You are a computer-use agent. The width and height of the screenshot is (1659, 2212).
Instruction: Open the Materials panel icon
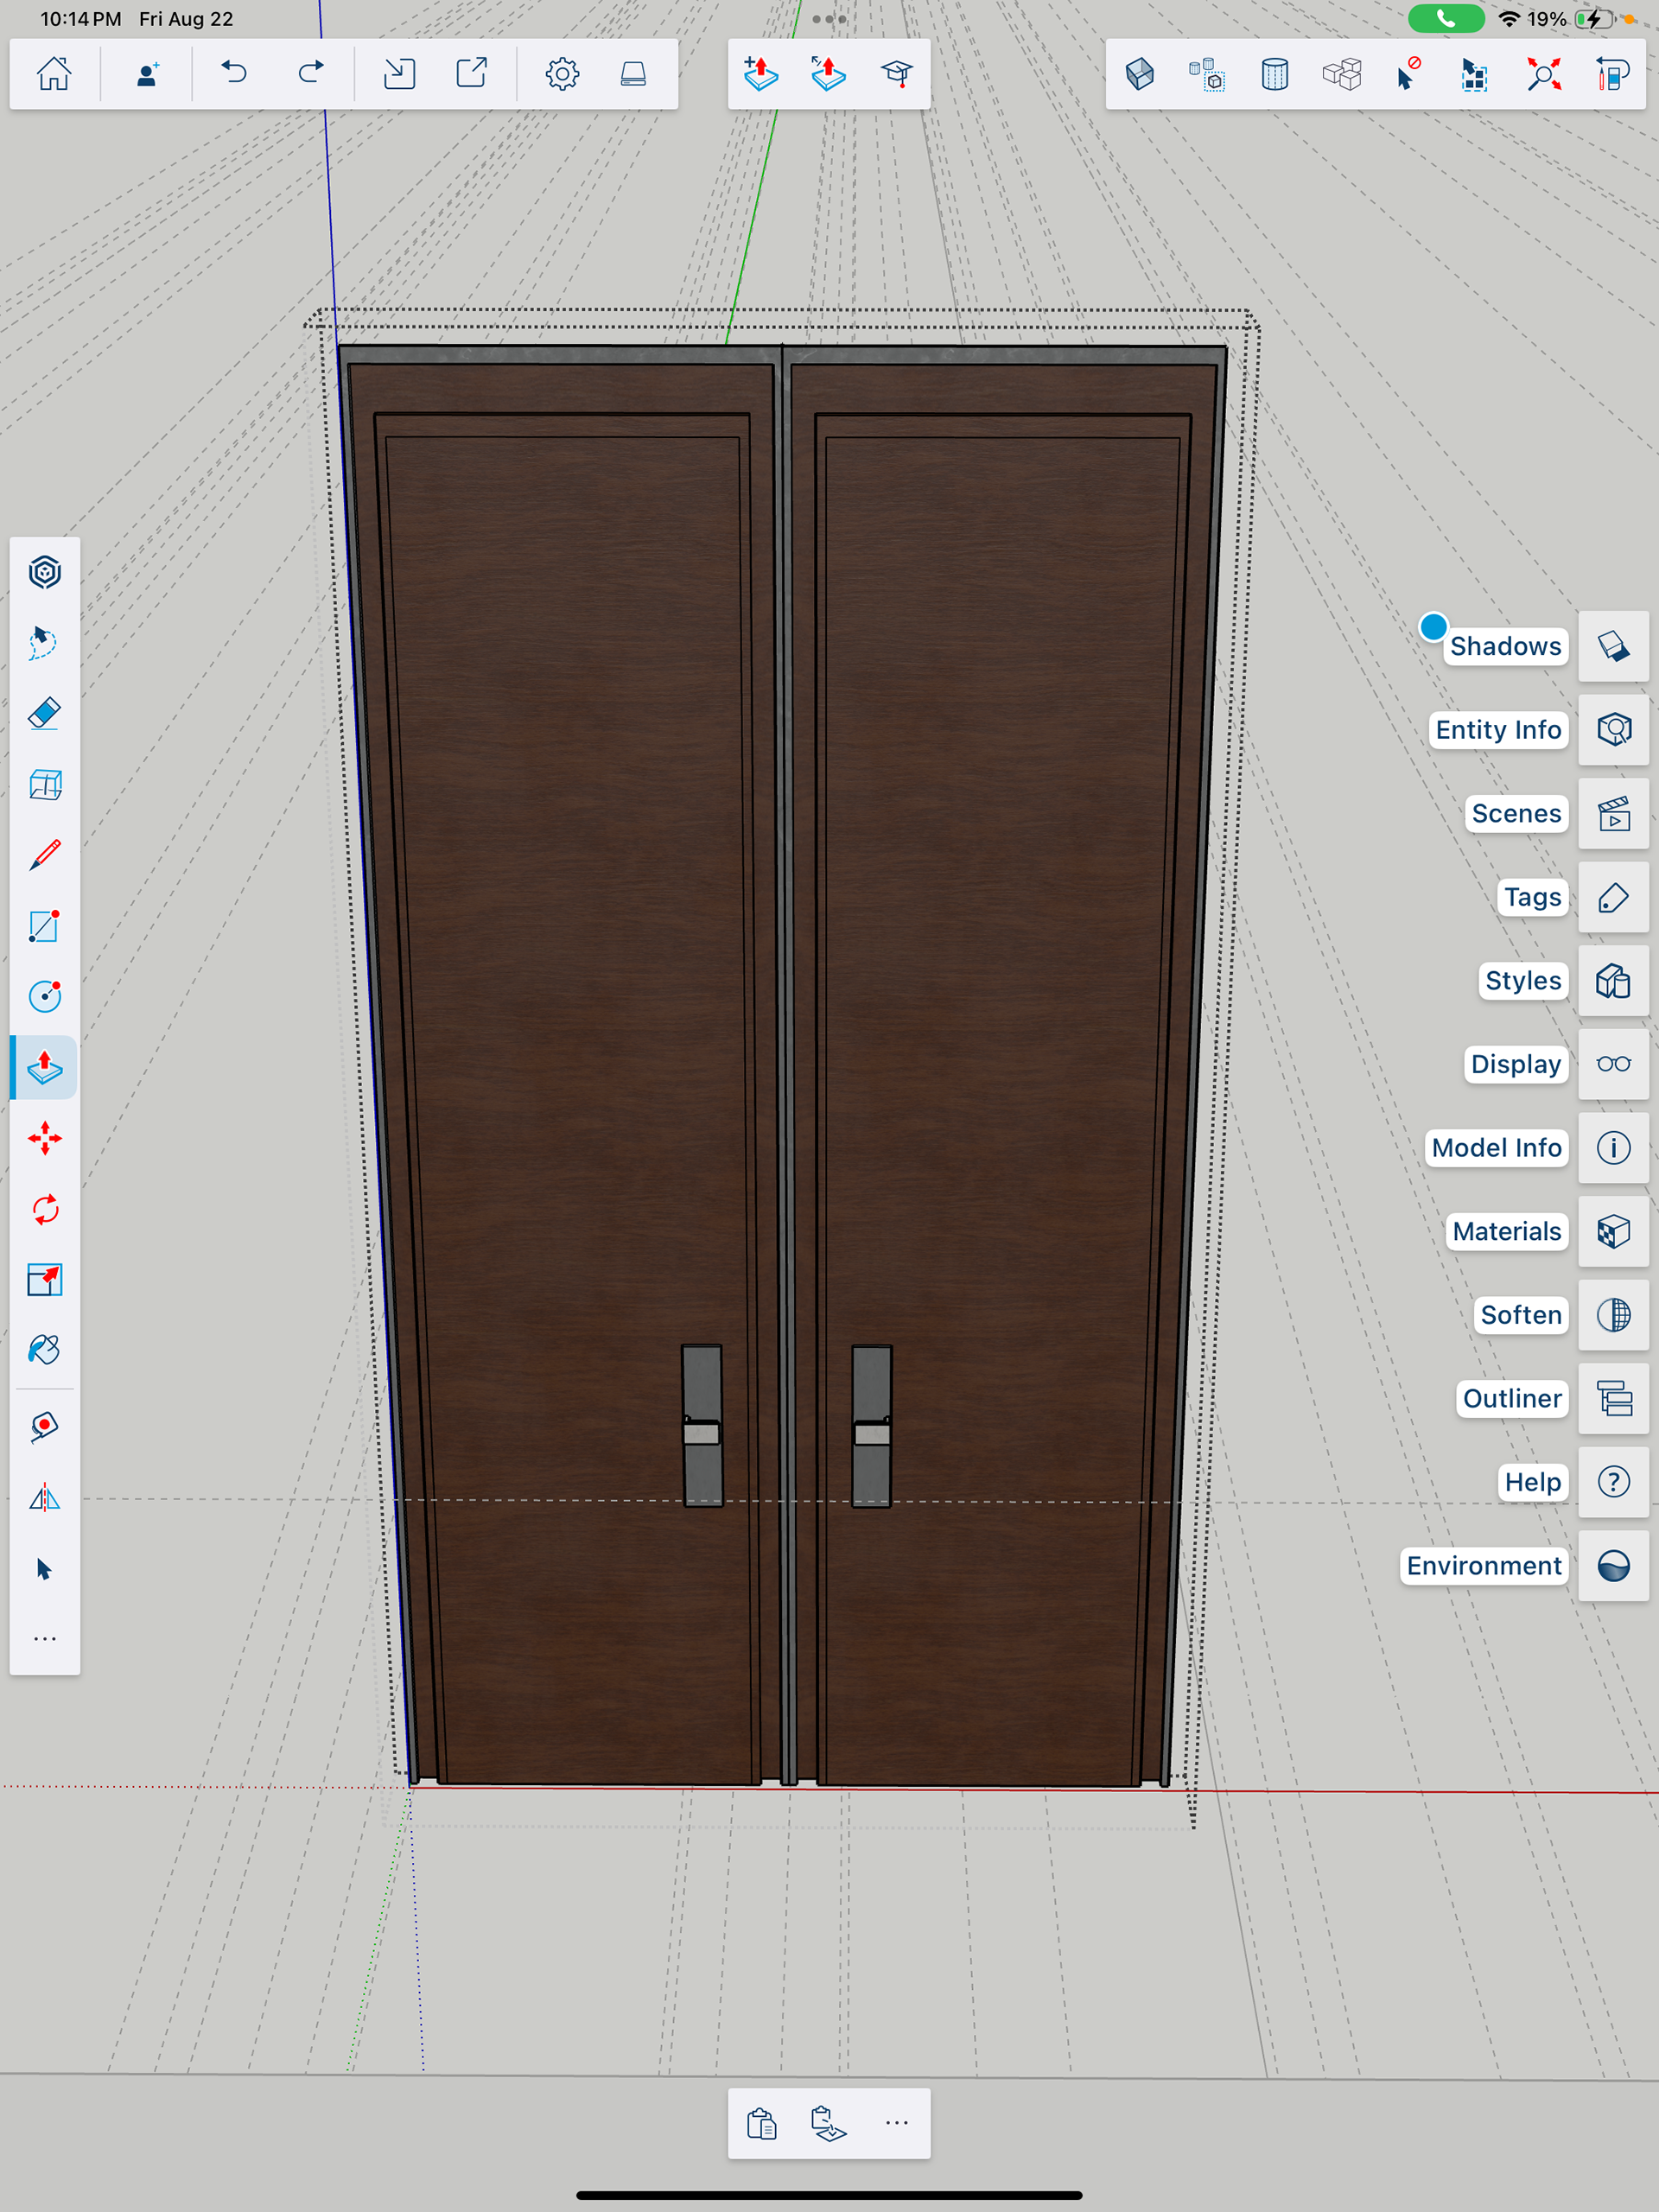pos(1613,1231)
